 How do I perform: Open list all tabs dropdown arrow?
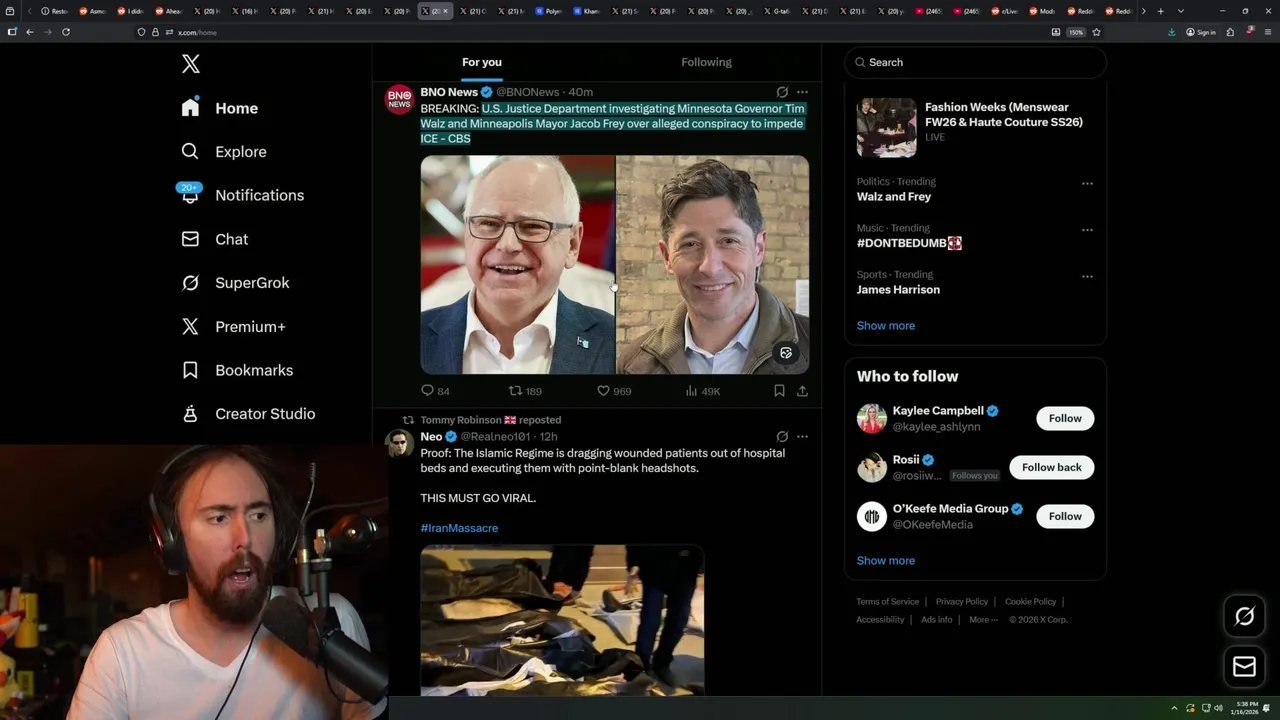click(1181, 11)
